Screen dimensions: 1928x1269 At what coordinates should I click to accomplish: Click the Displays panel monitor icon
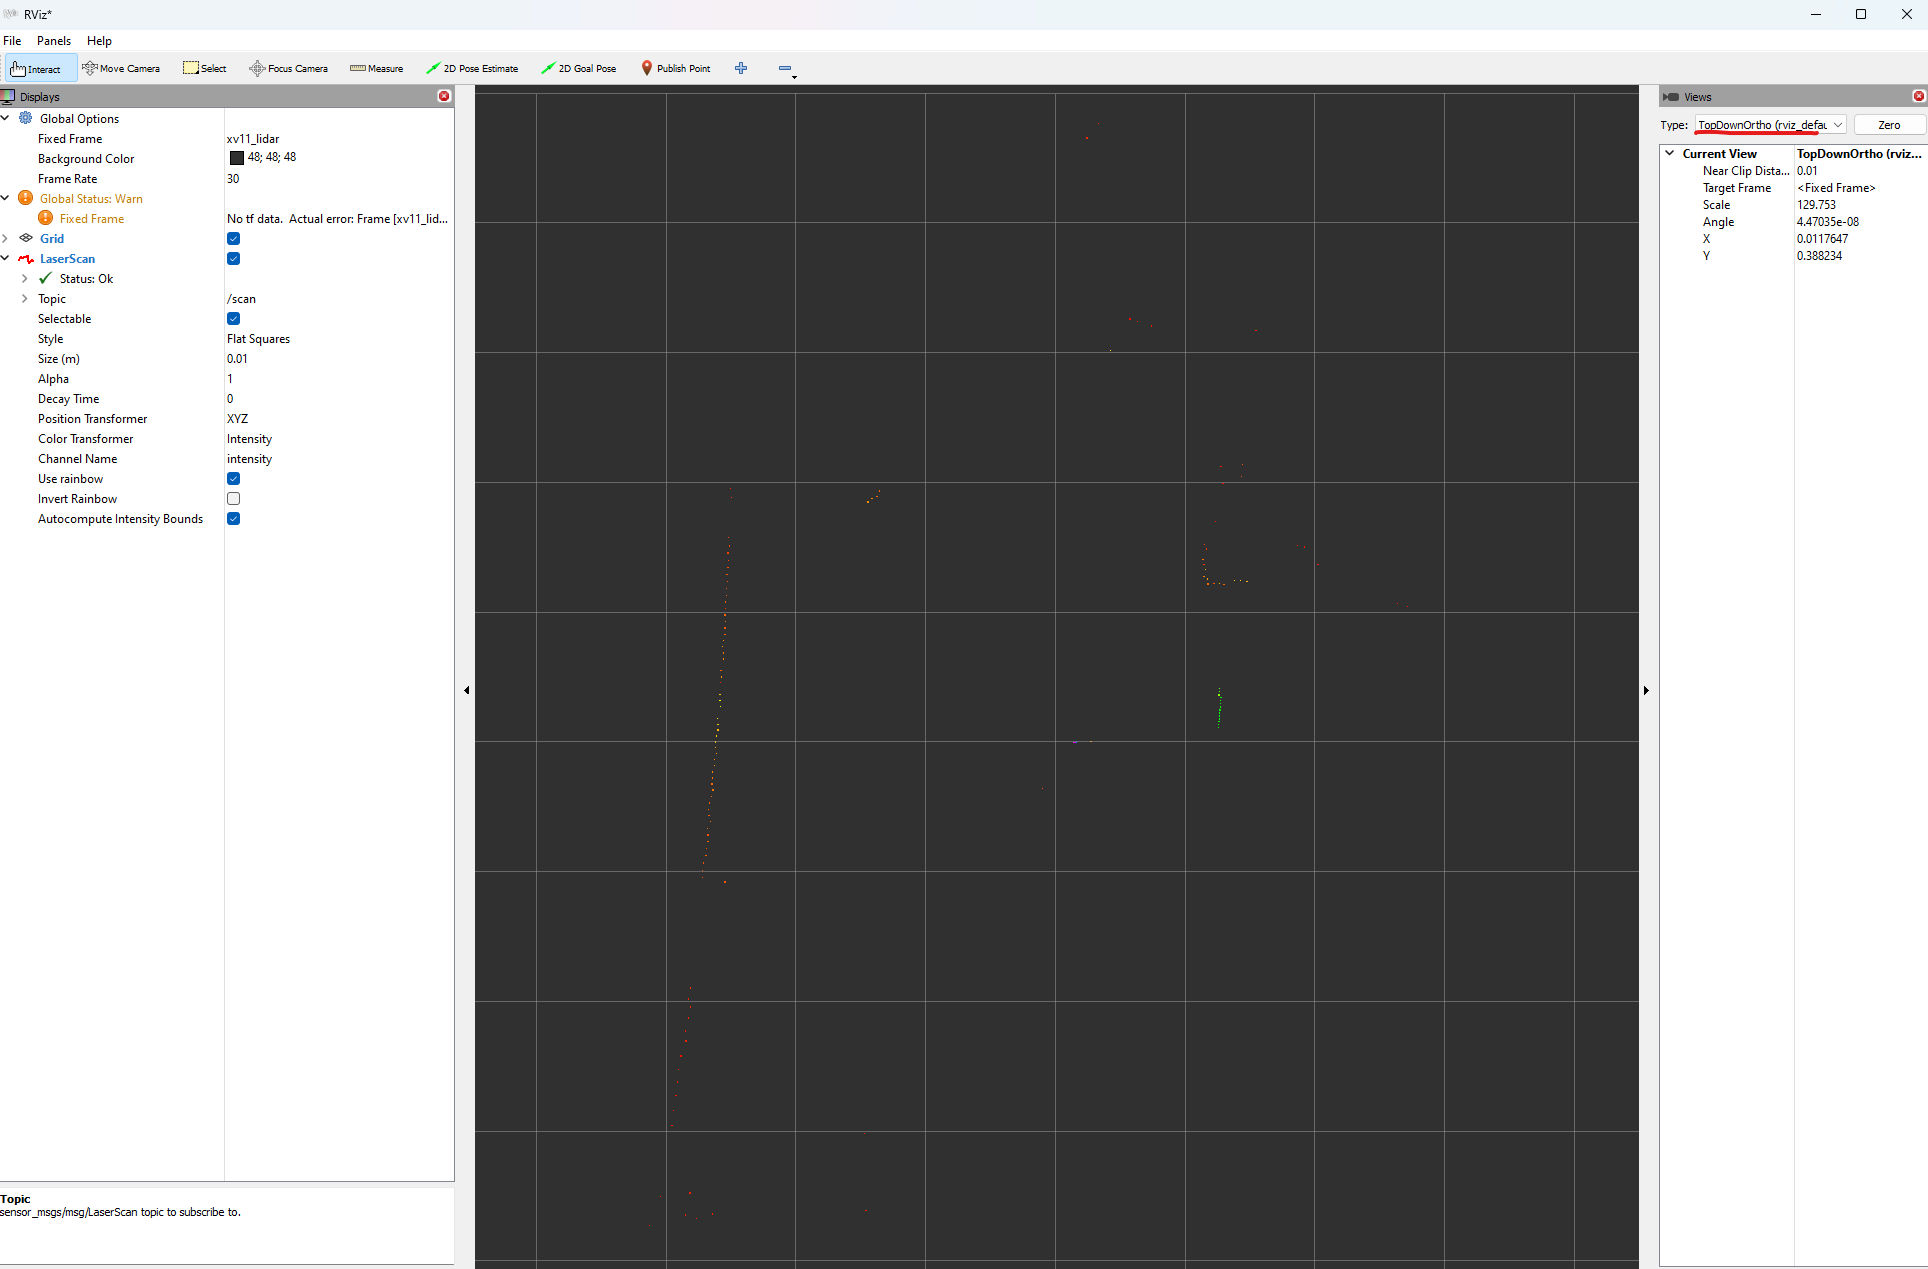click(x=8, y=96)
